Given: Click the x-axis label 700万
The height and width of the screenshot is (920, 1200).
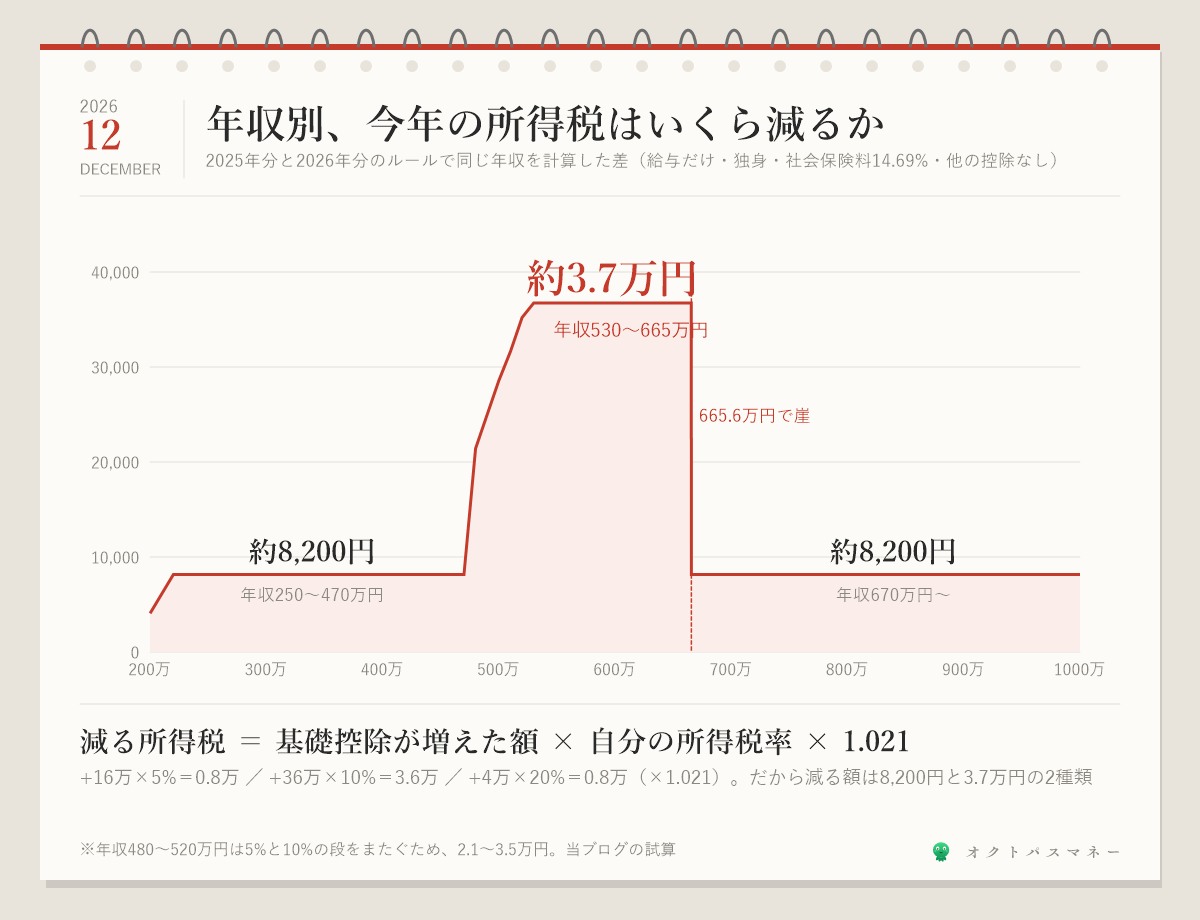Looking at the screenshot, I should (x=730, y=670).
